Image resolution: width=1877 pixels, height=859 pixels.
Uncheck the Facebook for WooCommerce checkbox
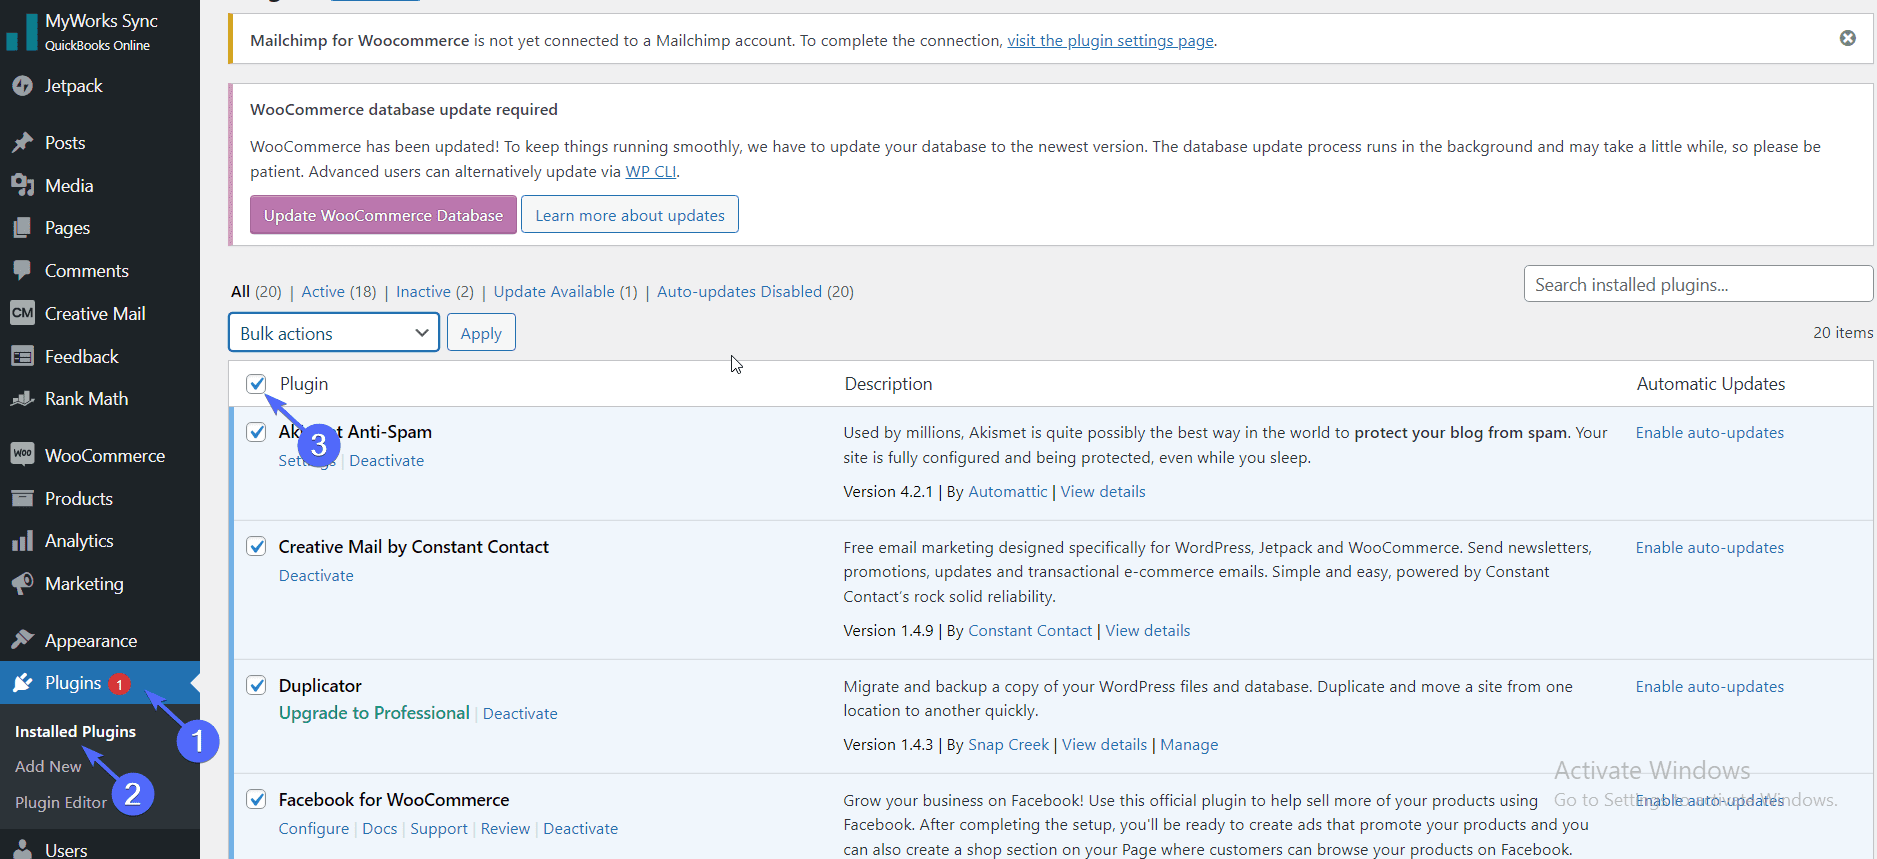[257, 799]
